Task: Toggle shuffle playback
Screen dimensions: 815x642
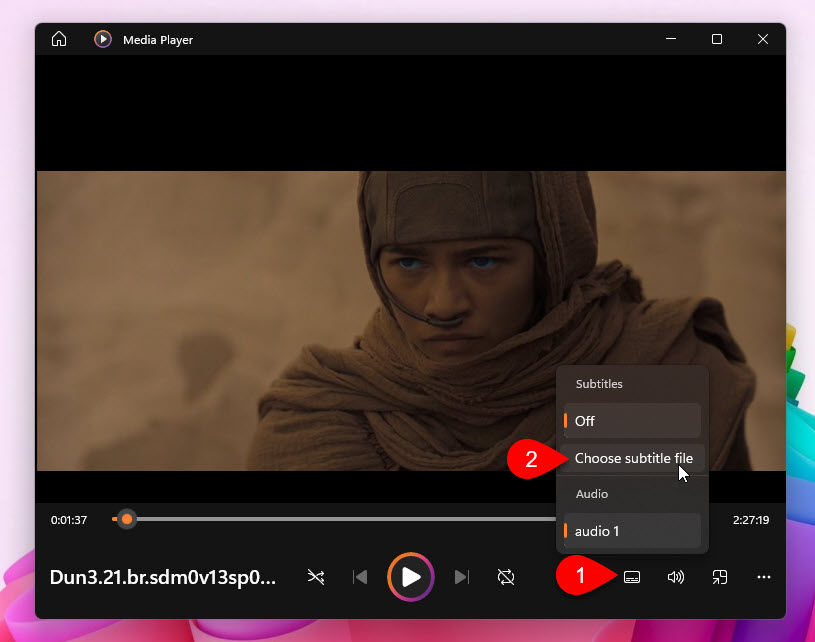Action: tap(316, 577)
